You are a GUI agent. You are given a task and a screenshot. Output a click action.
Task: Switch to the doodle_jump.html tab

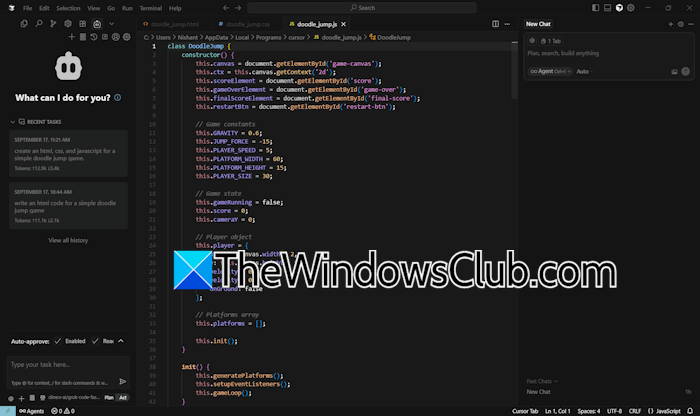pos(171,24)
